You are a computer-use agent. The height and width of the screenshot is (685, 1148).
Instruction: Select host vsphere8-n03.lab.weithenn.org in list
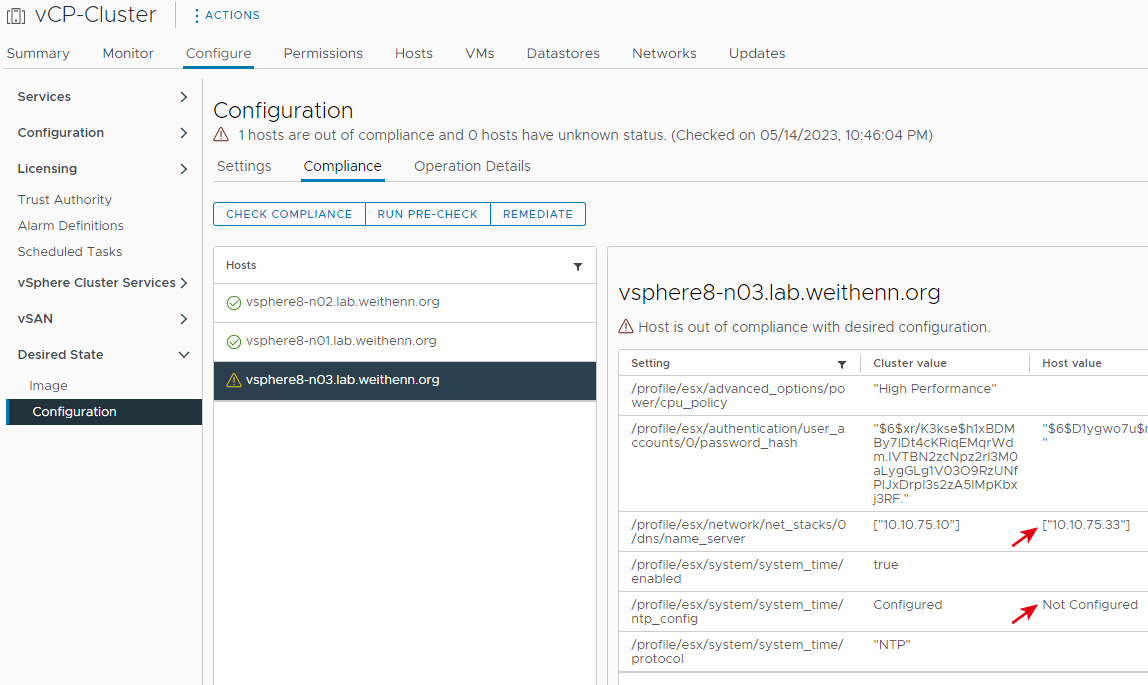405,380
